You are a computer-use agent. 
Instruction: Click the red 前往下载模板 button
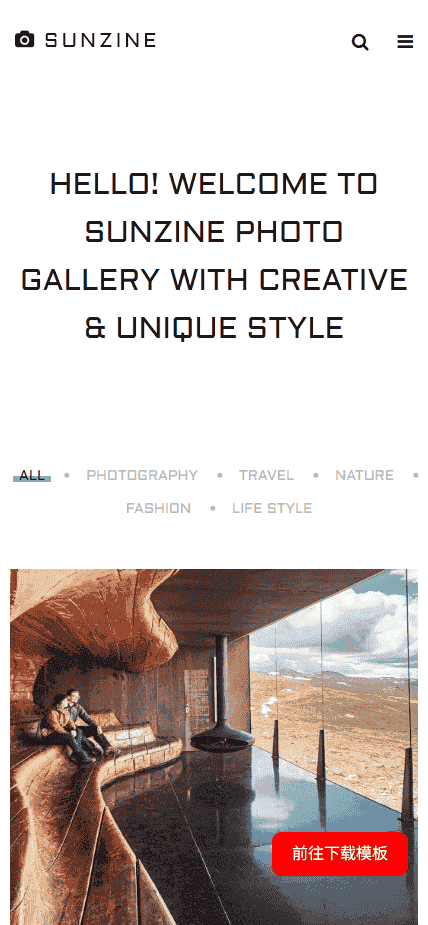coord(340,854)
